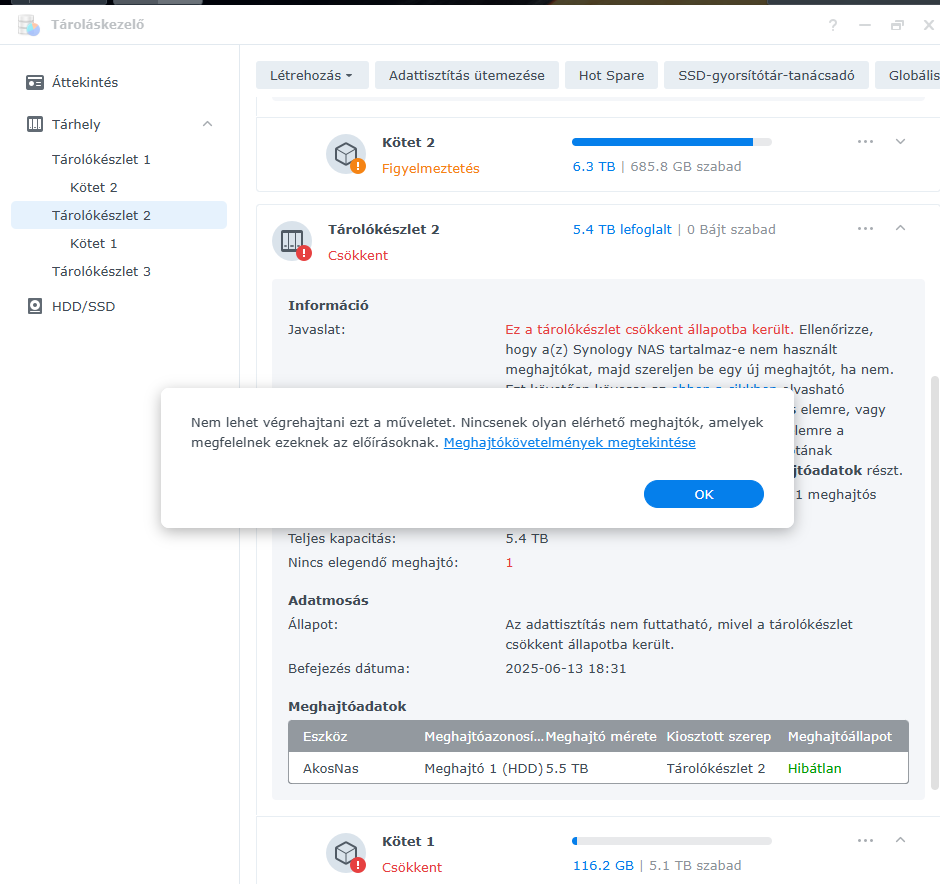The image size is (940, 884).
Task: Click the Kötet 2 volume warning icon
Action: pyautogui.click(x=347, y=154)
